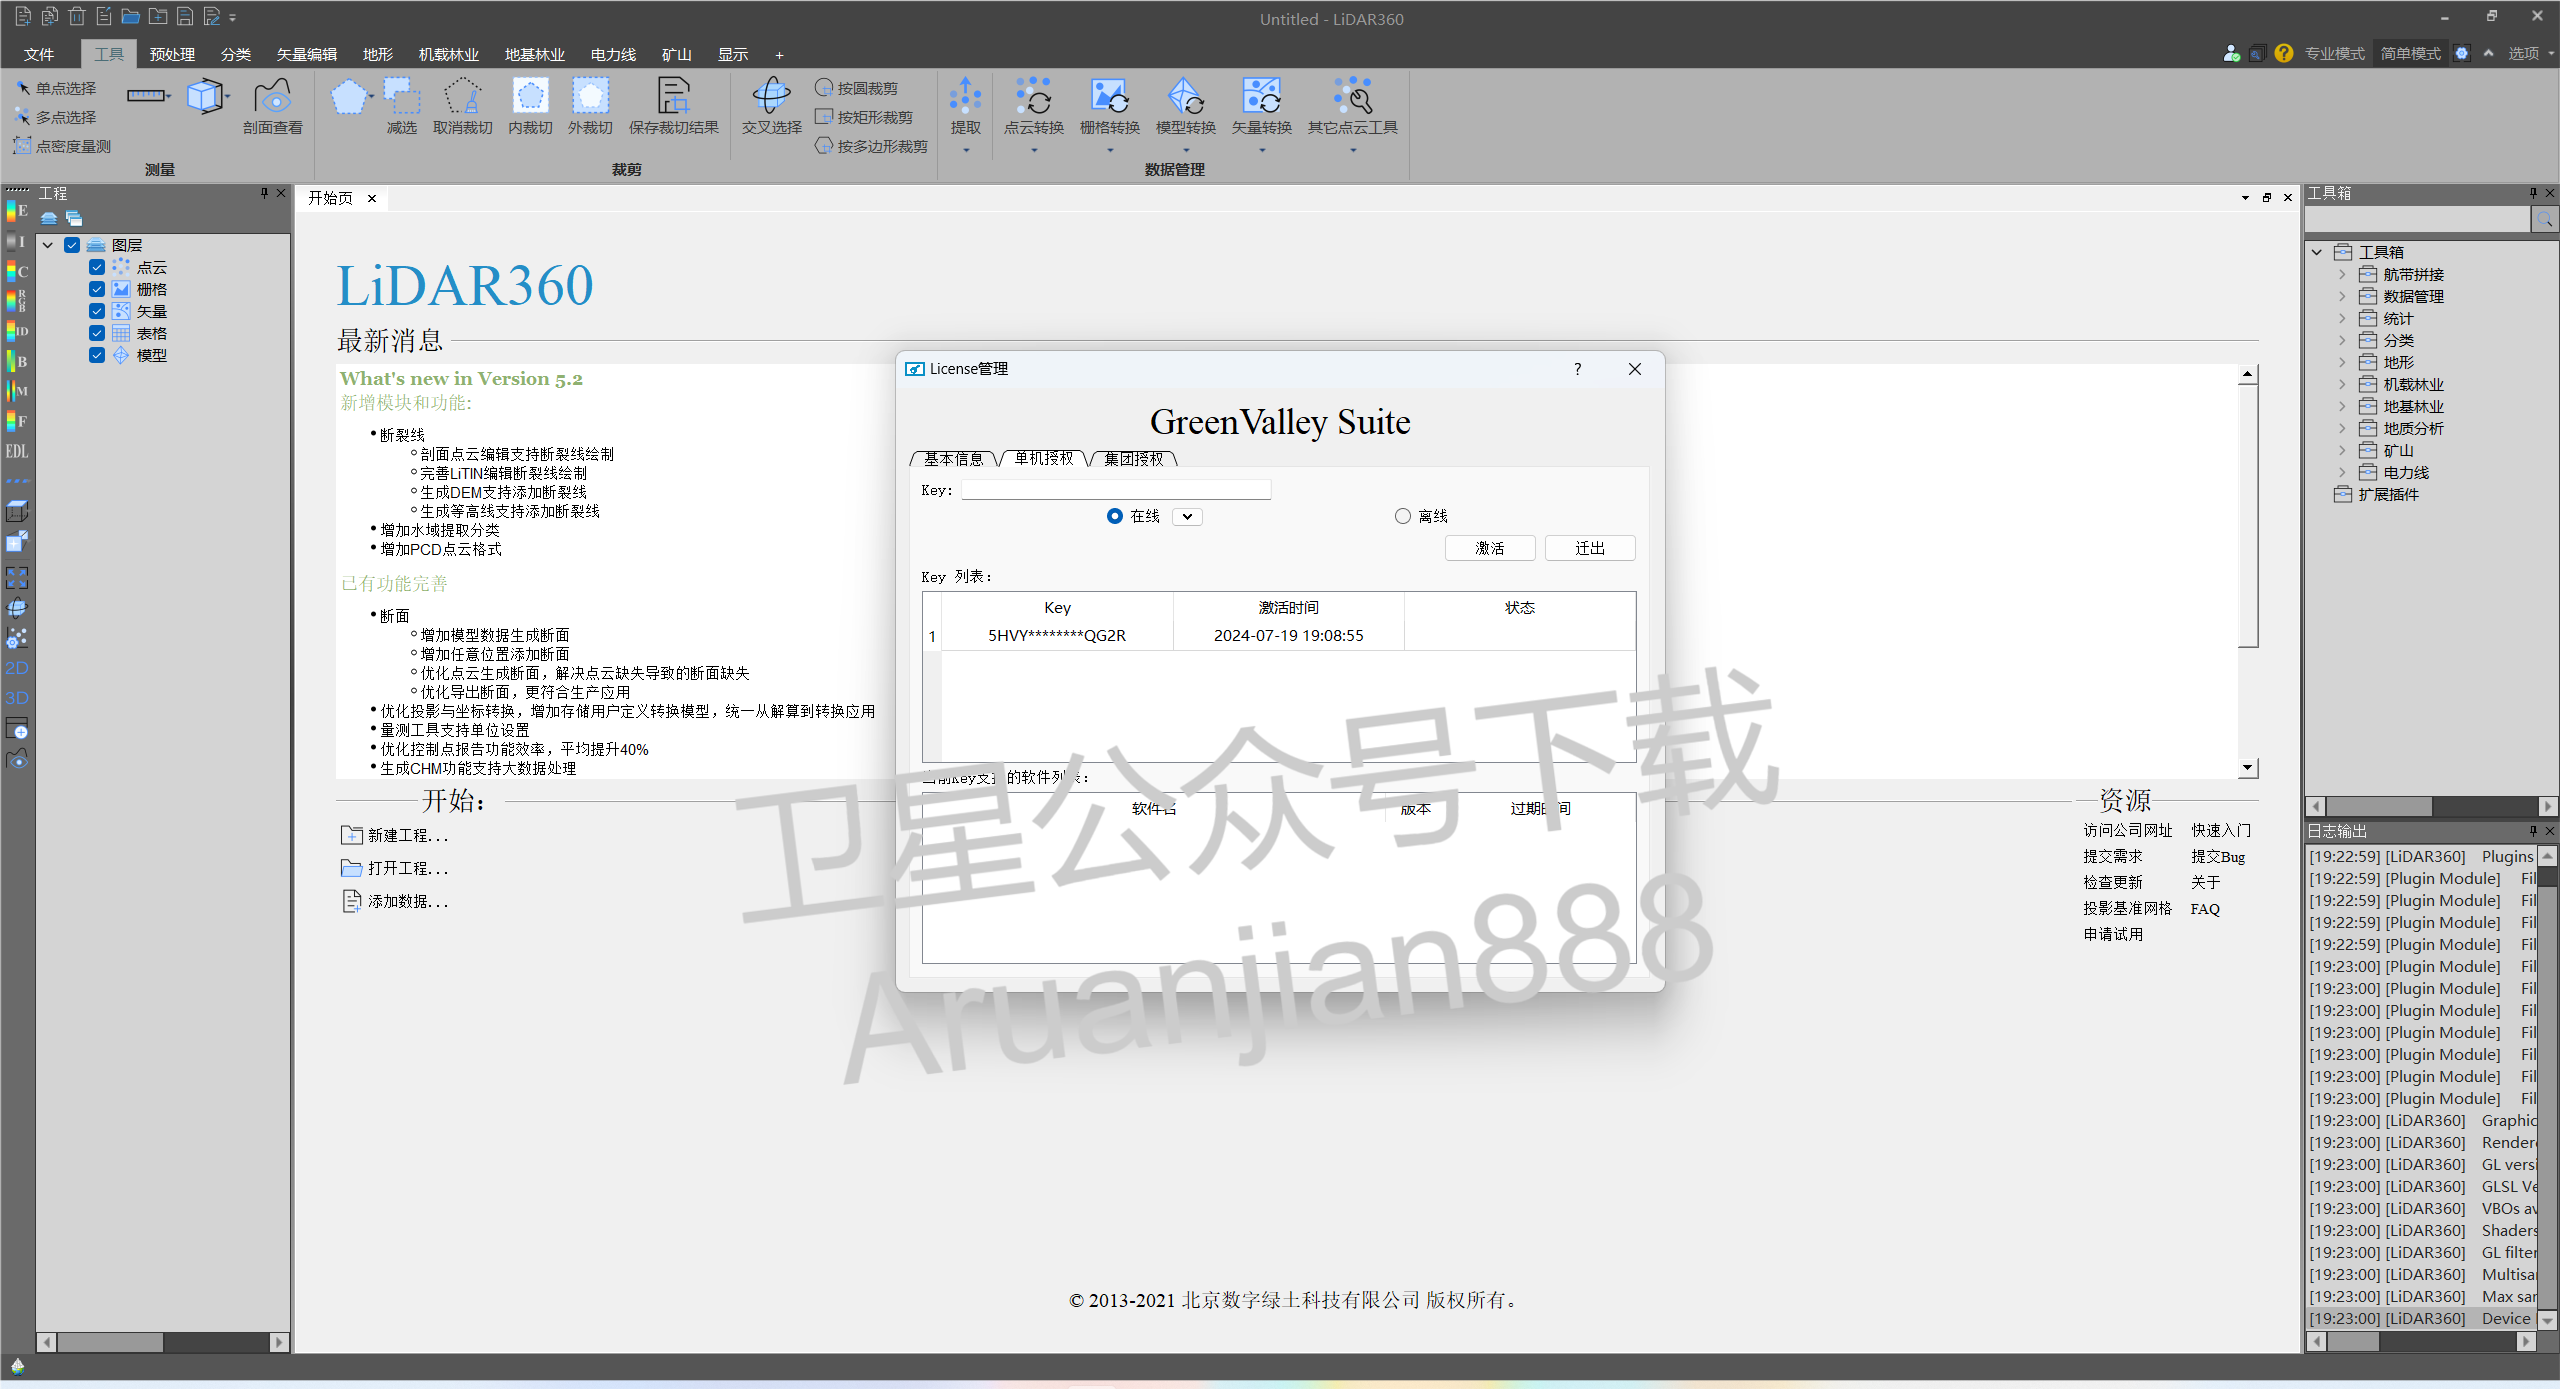Open the 剖面查看 profile view tool
The image size is (2560, 1389).
(x=272, y=108)
